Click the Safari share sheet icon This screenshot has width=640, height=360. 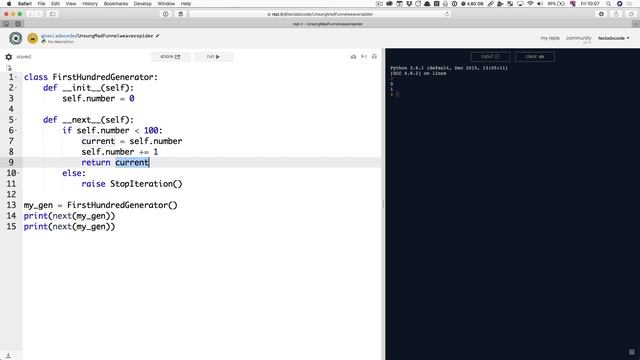[616, 14]
